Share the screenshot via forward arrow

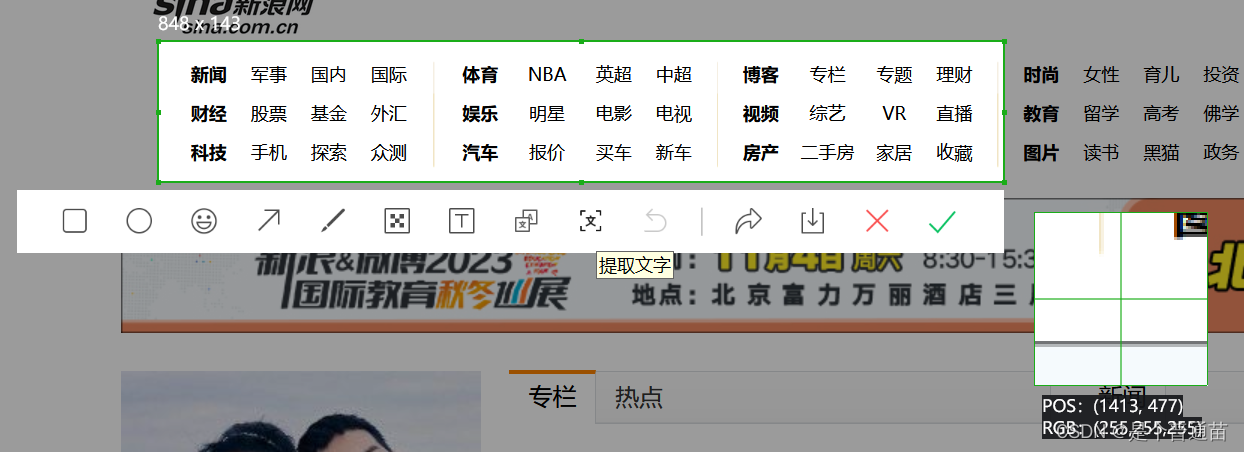(748, 221)
